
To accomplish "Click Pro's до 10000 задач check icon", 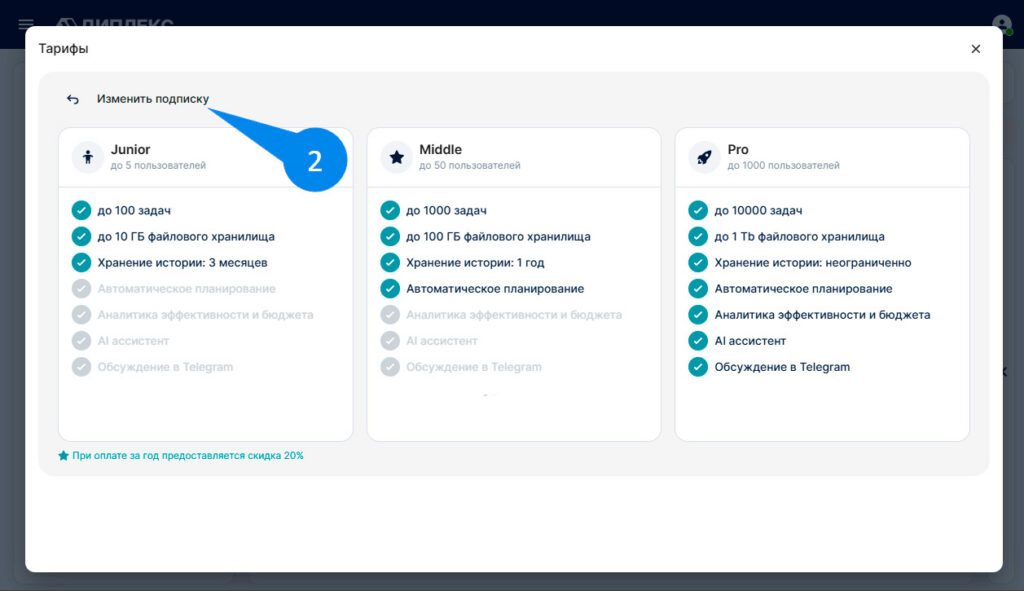I will pyautogui.click(x=698, y=210).
